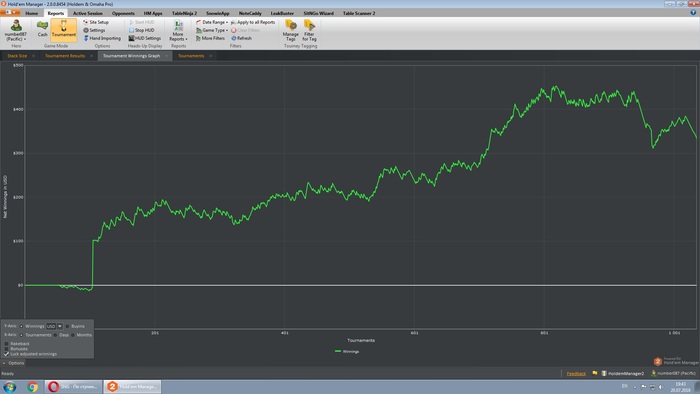Click the taskbar clock showing 19:43
This screenshot has height=394, width=700.
coord(680,387)
